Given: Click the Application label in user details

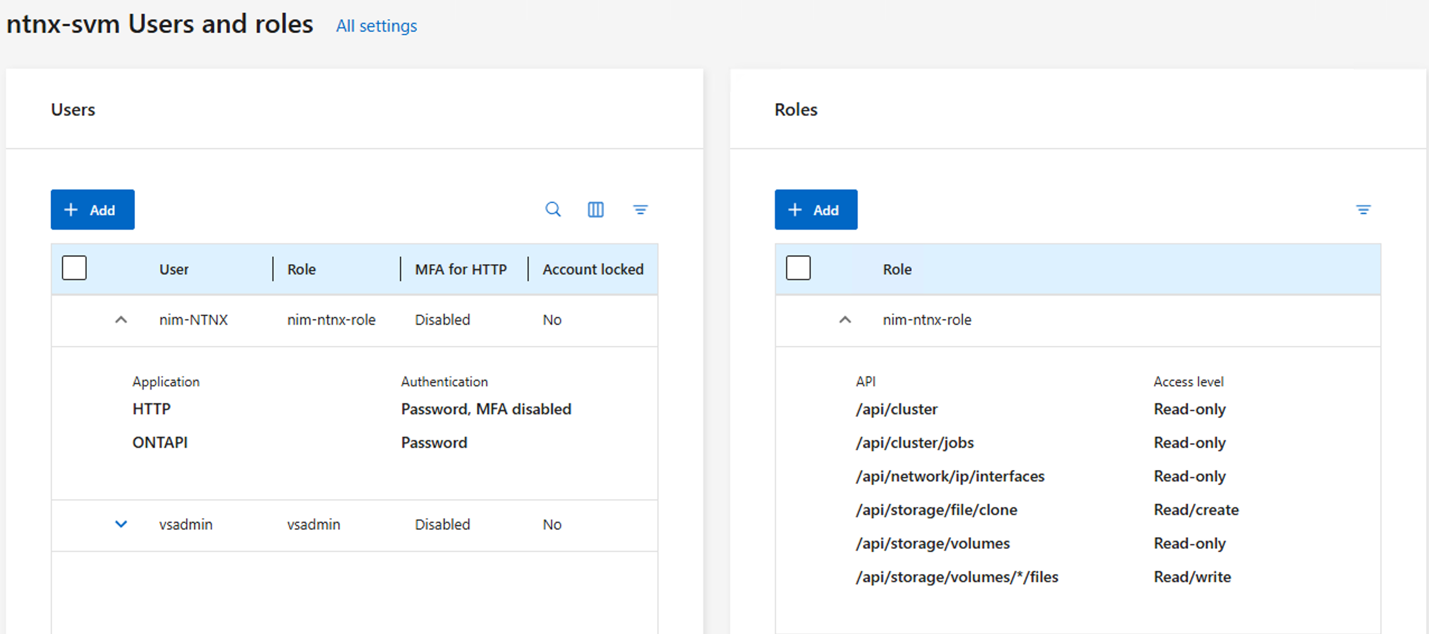Looking at the screenshot, I should pyautogui.click(x=166, y=382).
